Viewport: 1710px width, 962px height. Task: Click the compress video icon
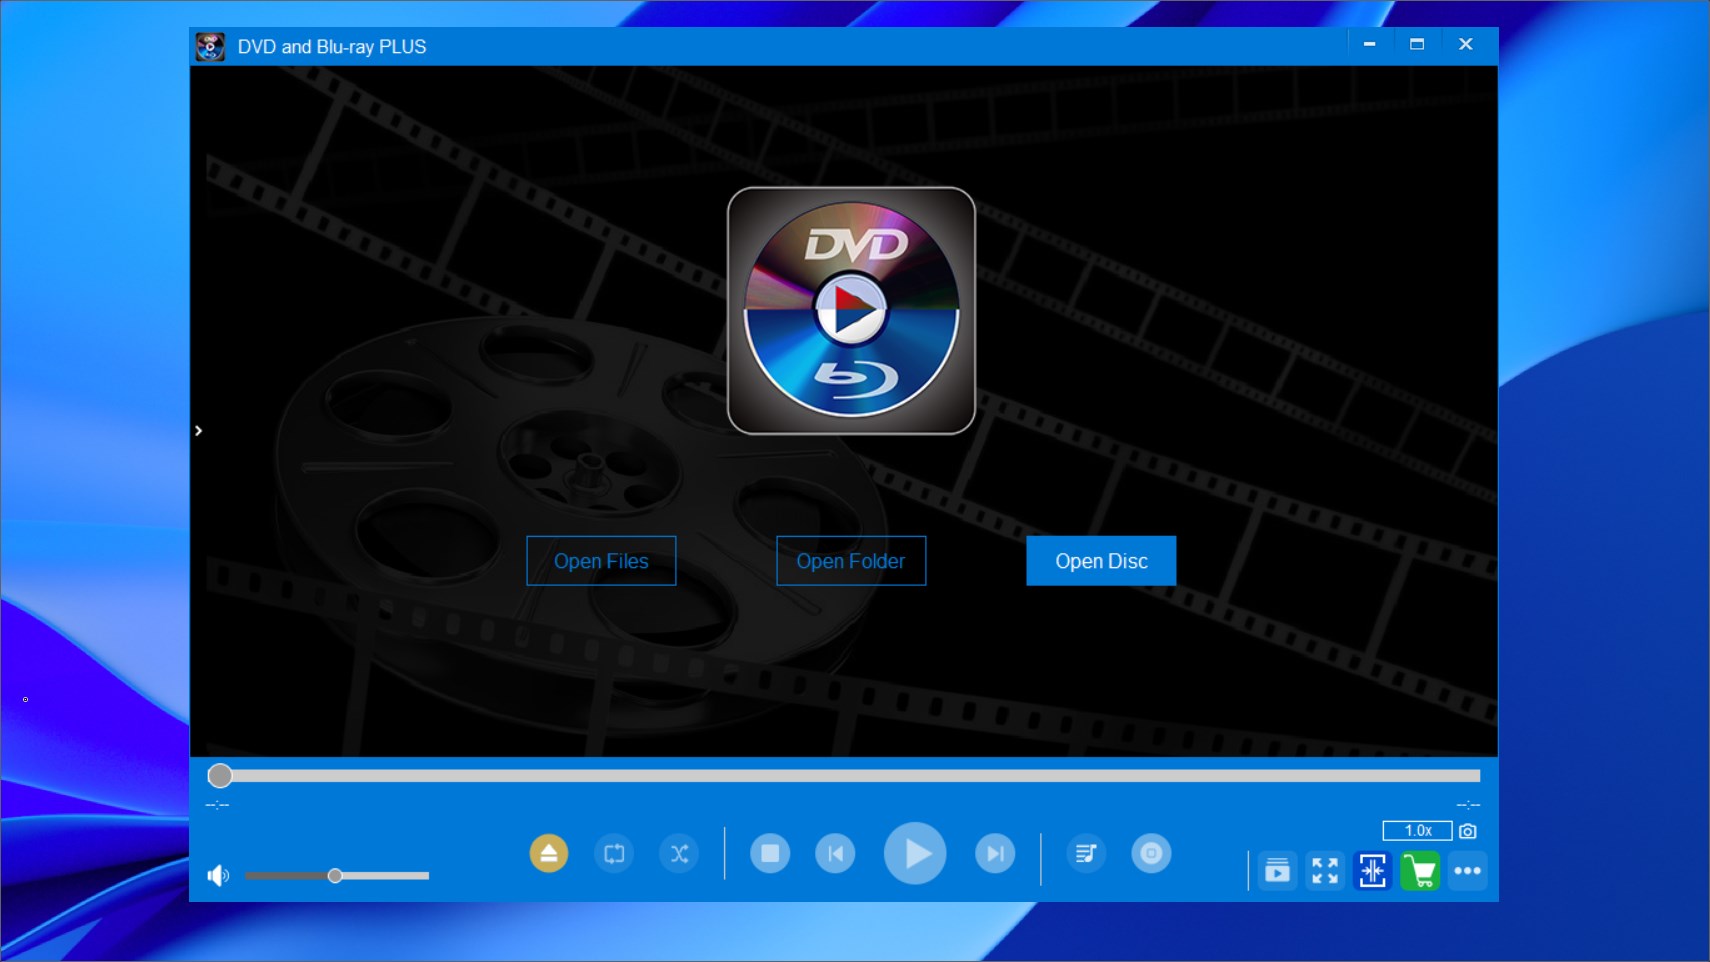click(1373, 871)
